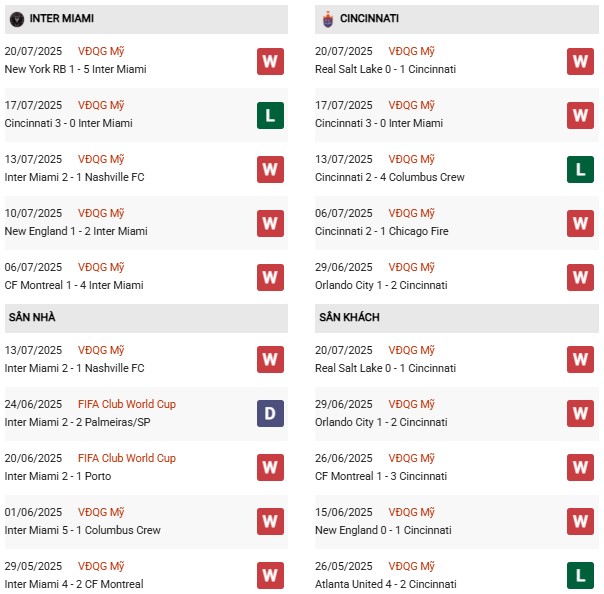Click the draw badge for Palmeiras match
Image resolution: width=604 pixels, height=594 pixels.
click(x=270, y=414)
